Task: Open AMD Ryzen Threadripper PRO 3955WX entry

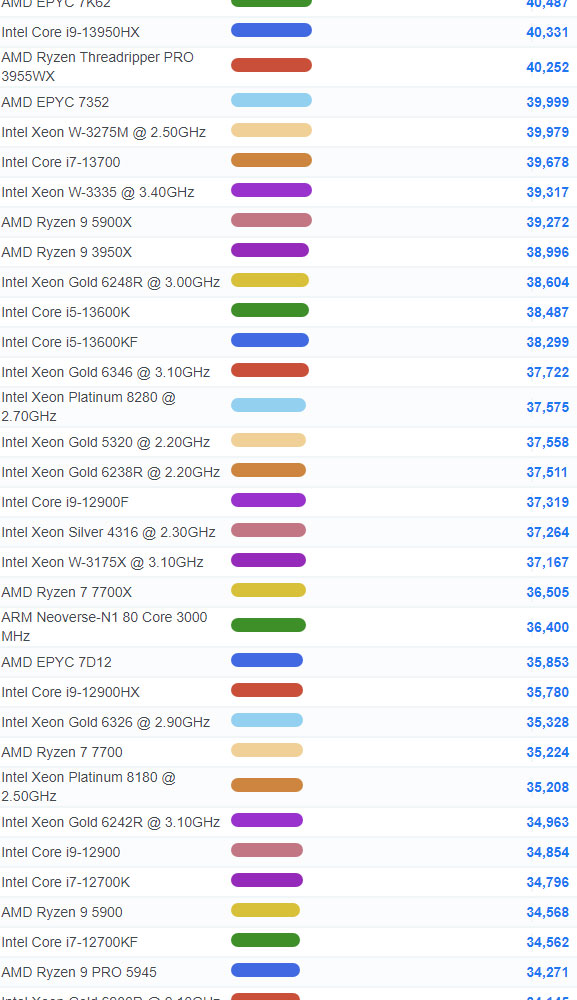Action: [98, 66]
